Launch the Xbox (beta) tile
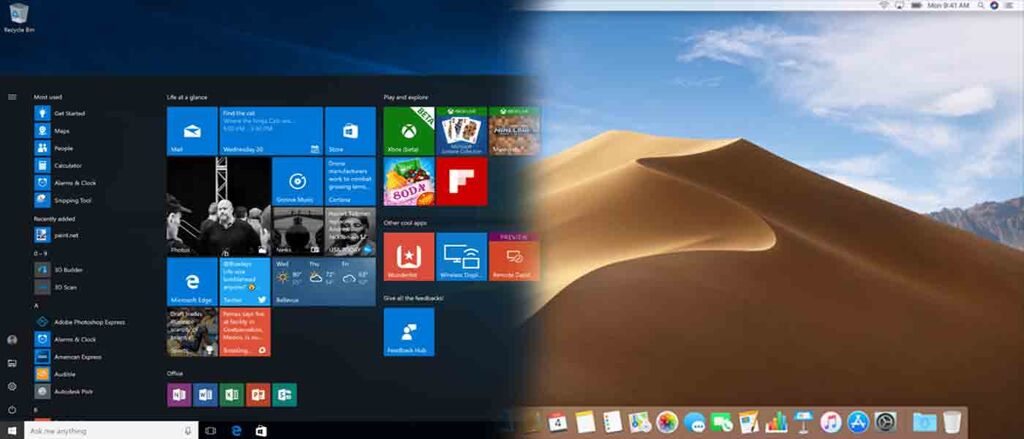Screen dimensions: 1024x439 coord(409,131)
